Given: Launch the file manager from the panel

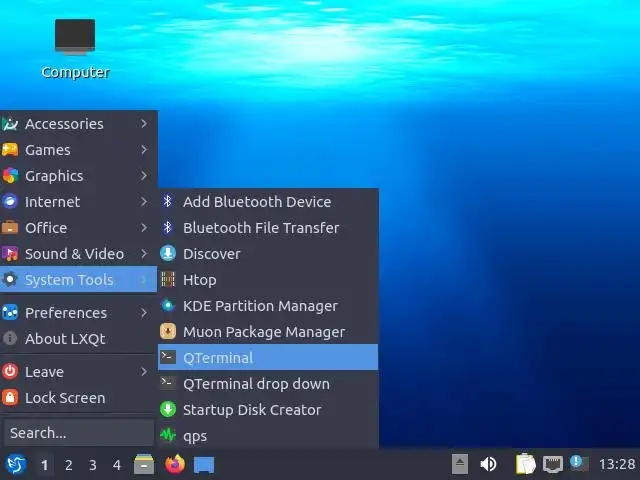Looking at the screenshot, I should (x=144, y=464).
